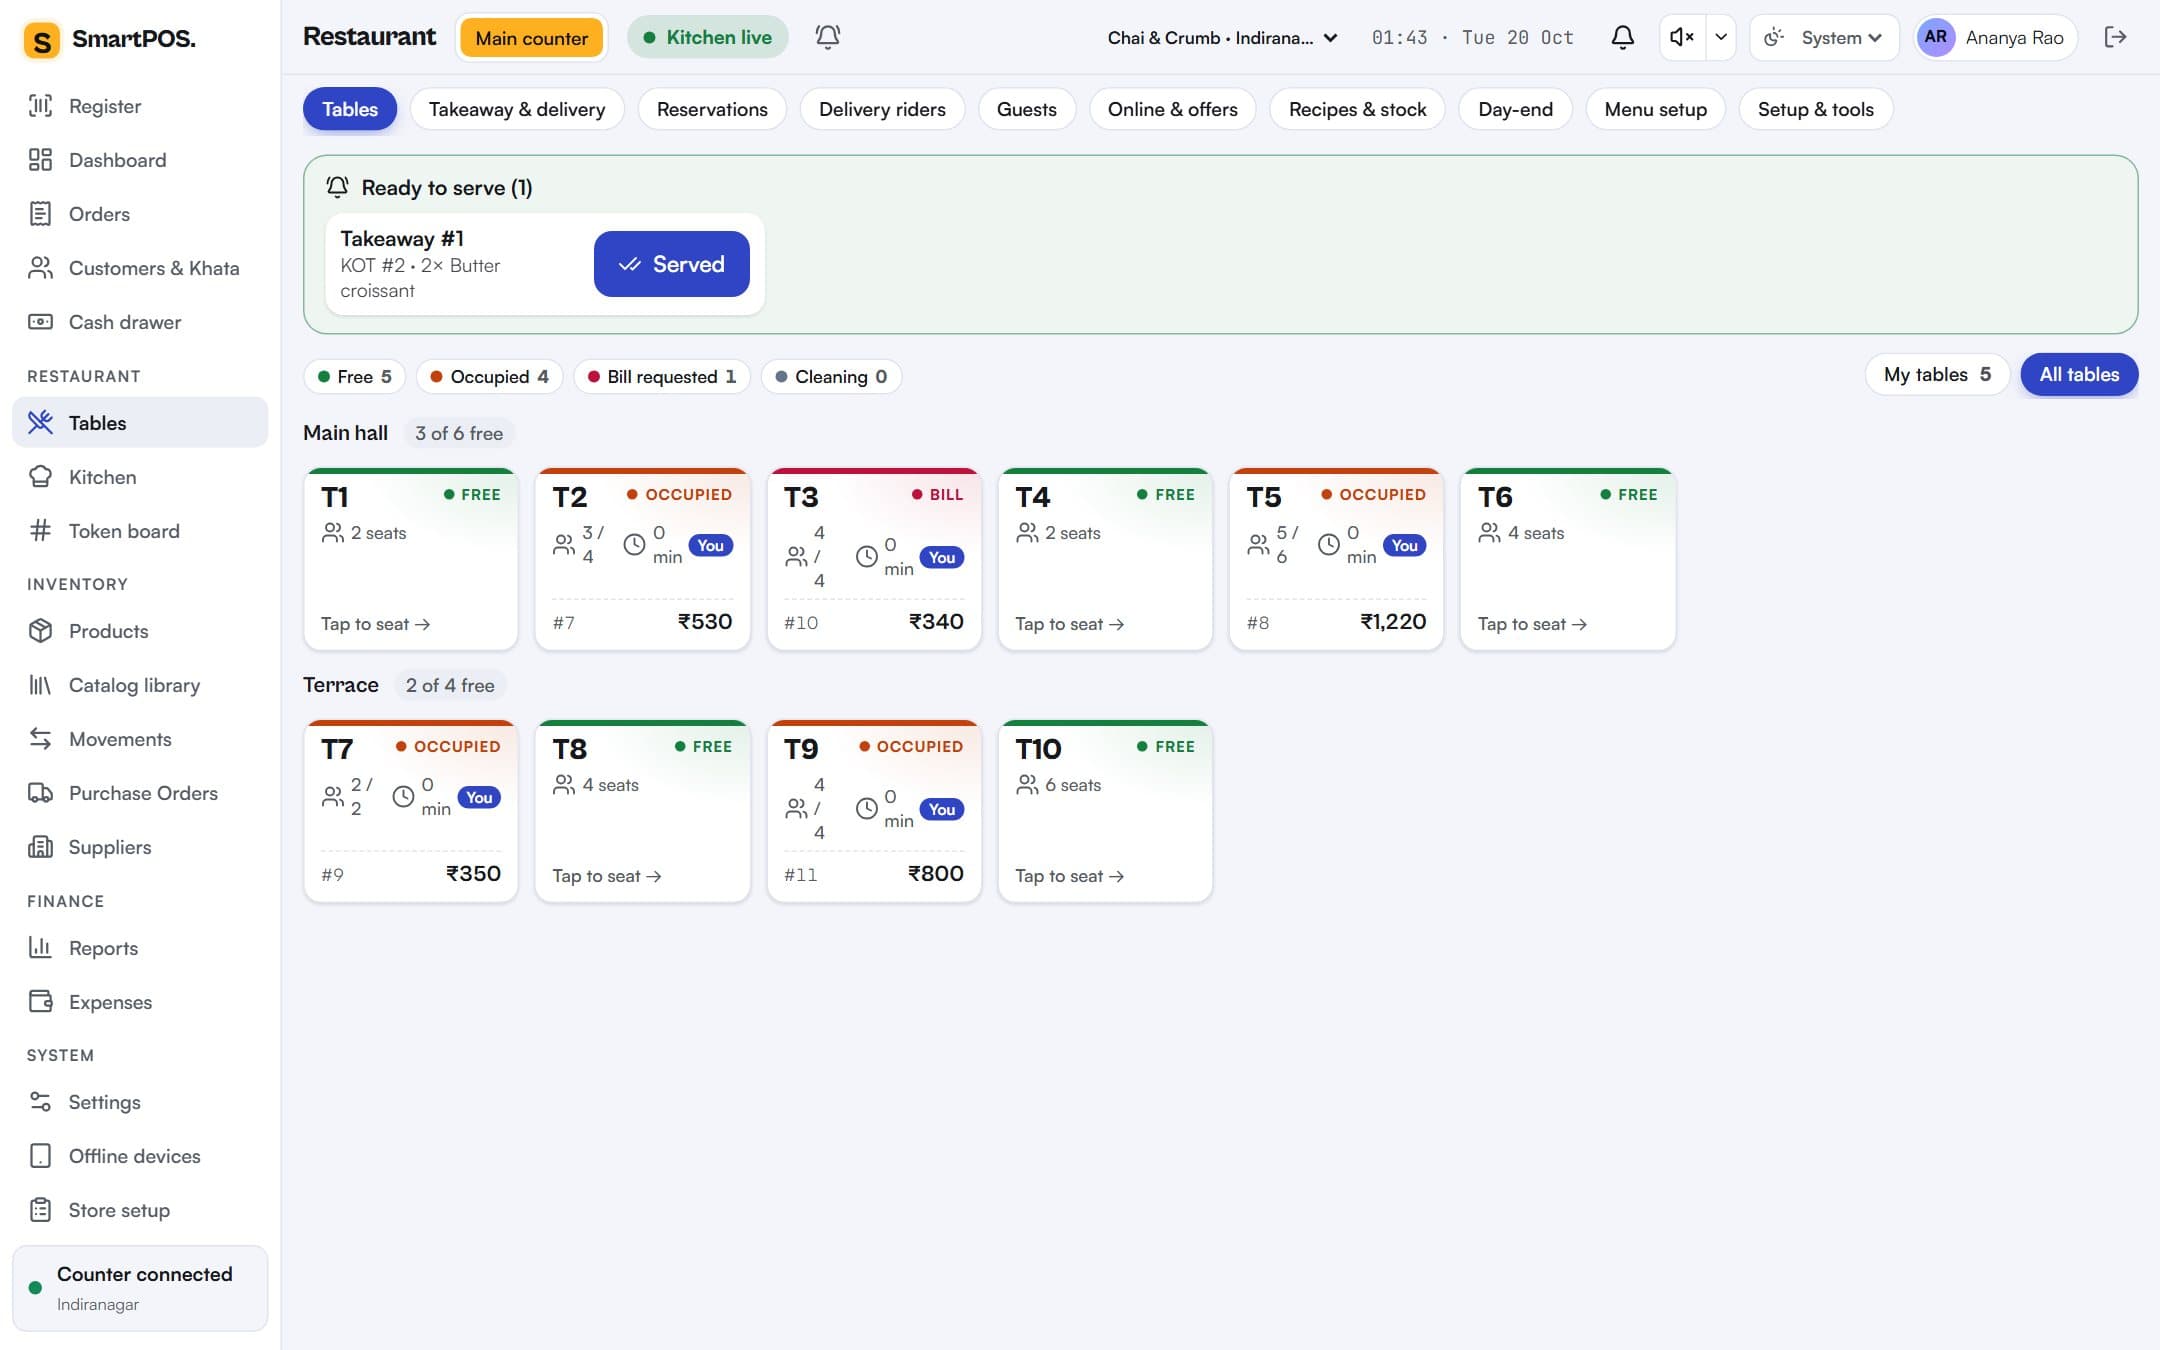
Task: Go to Orders in the sidebar
Action: [x=140, y=214]
